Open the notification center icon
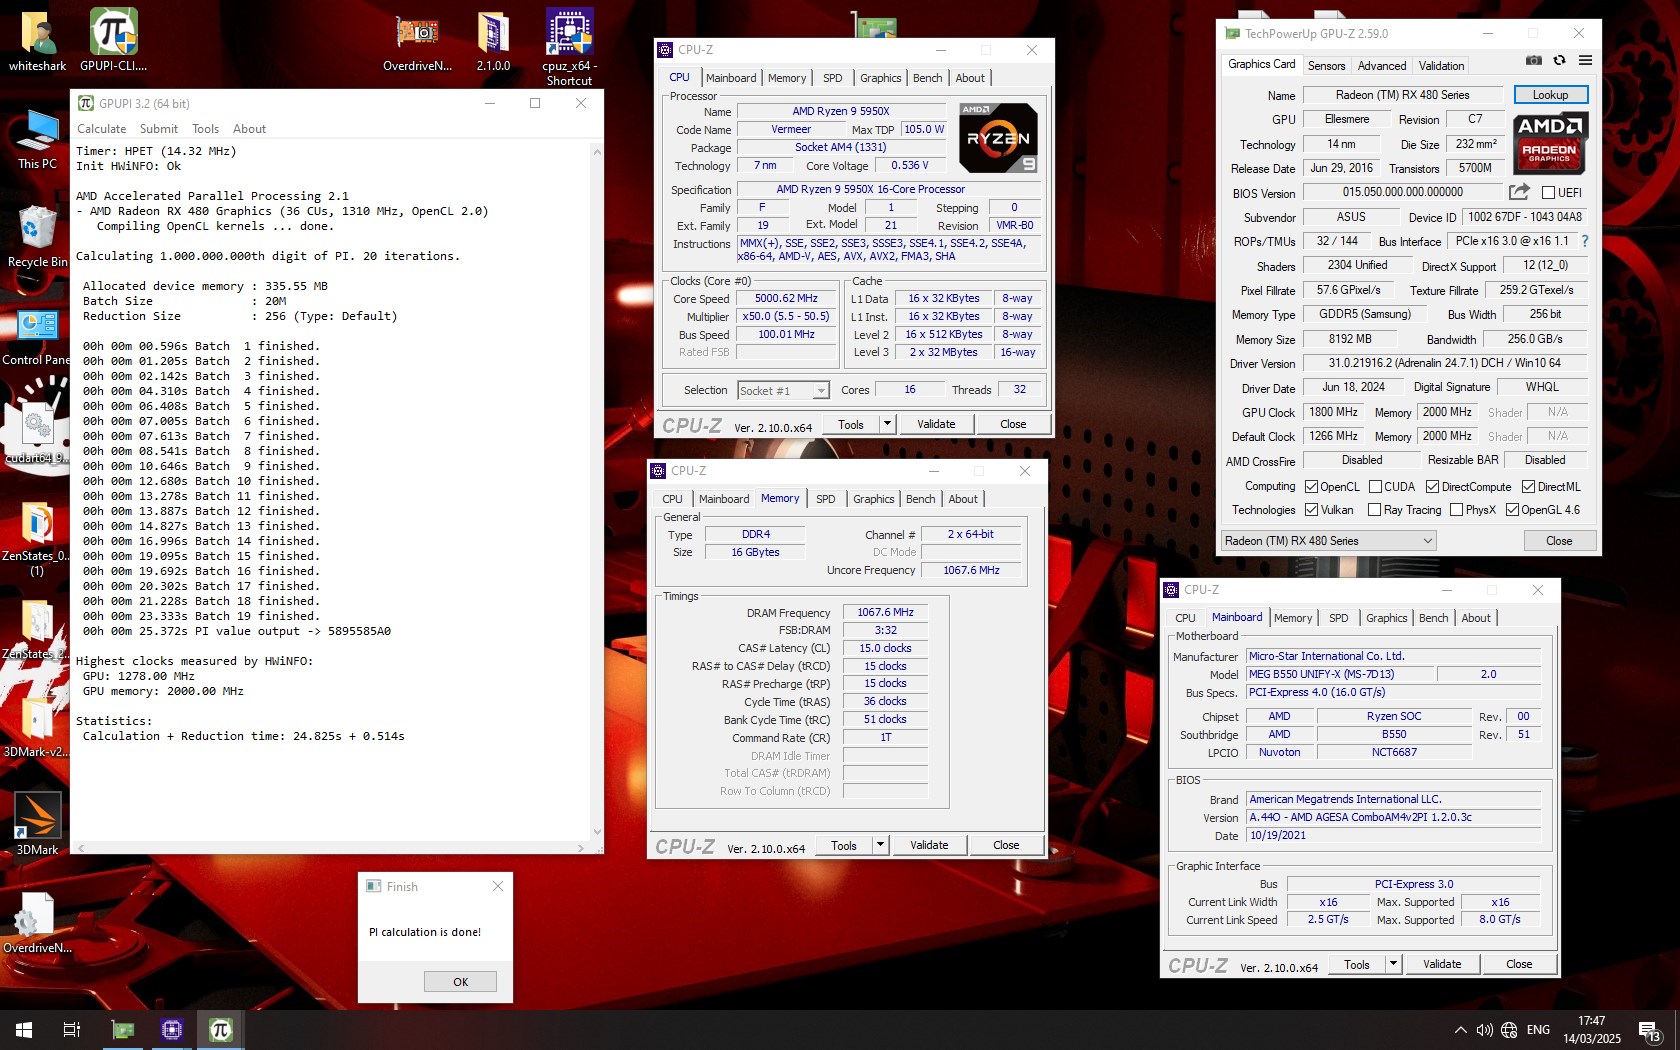1680x1050 pixels. (x=1648, y=1030)
